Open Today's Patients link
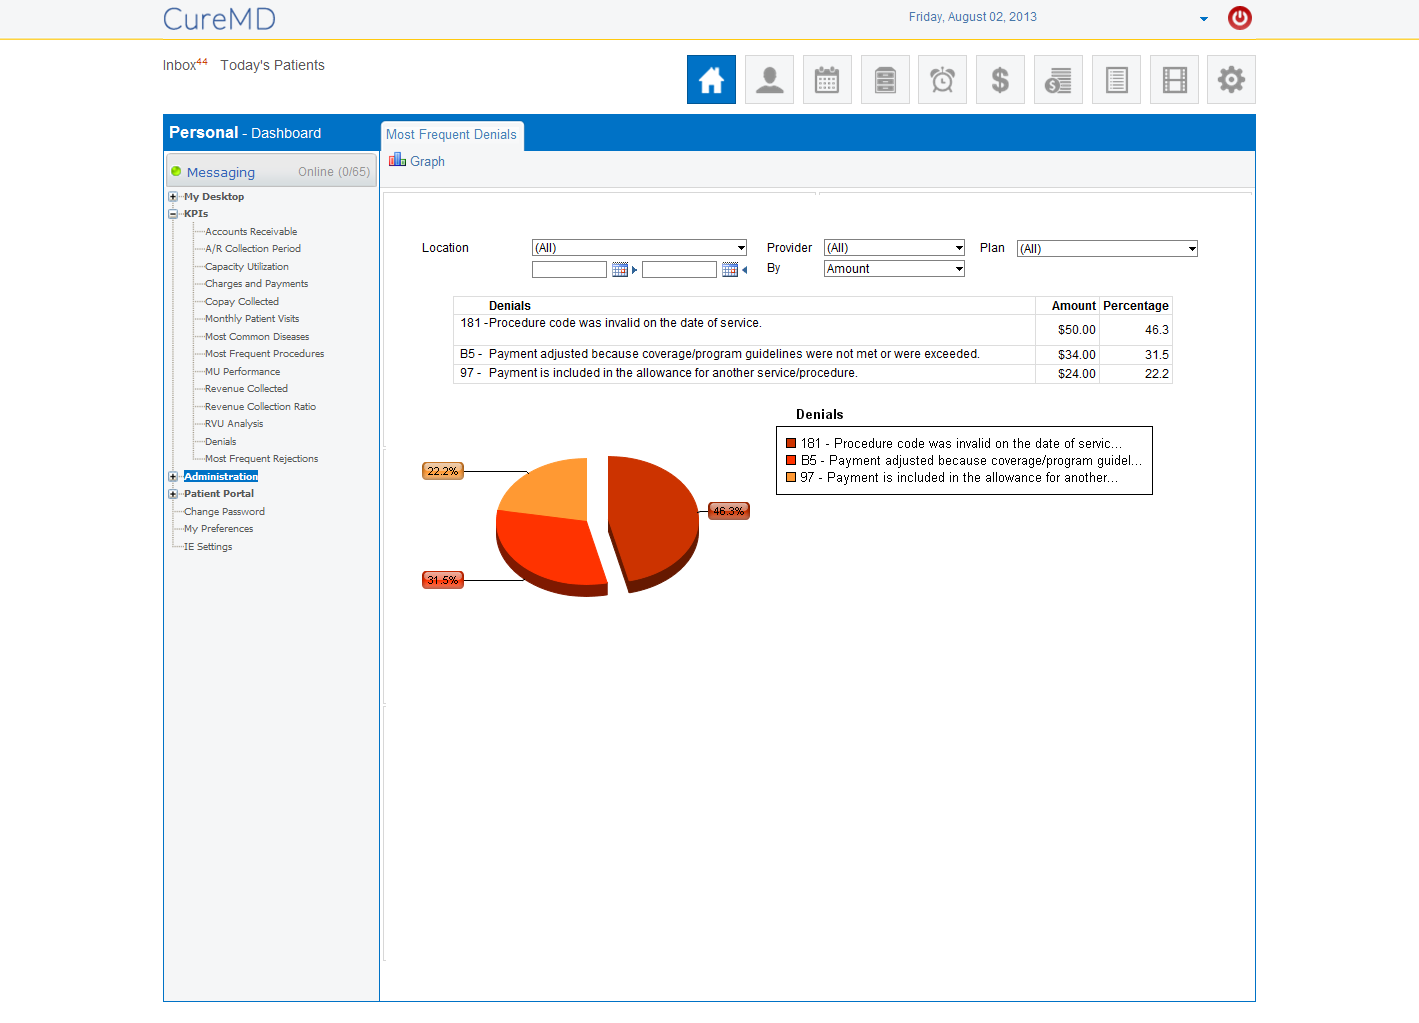The height and width of the screenshot is (1023, 1419). 272,65
